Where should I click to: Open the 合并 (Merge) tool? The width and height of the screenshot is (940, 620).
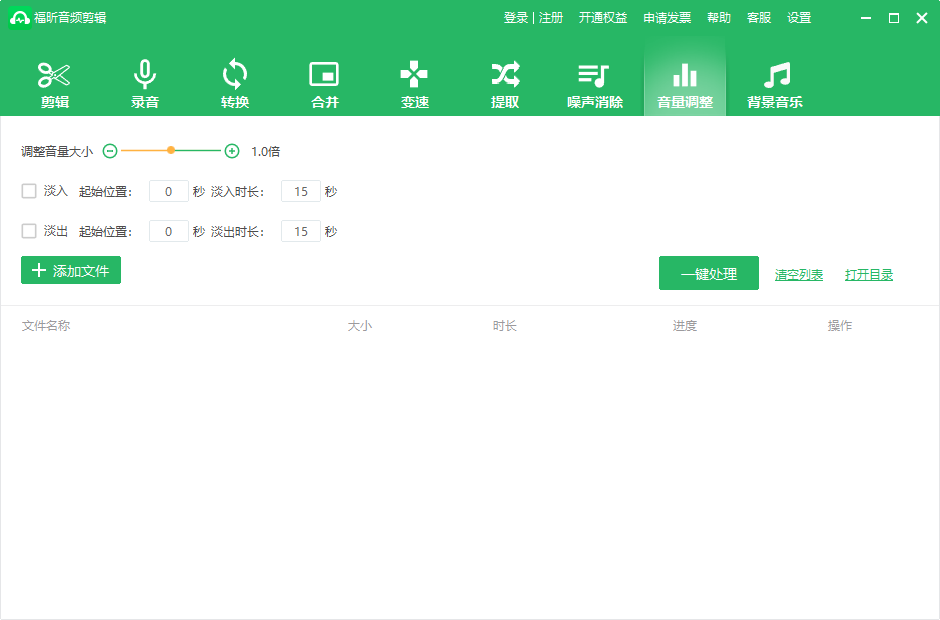point(324,82)
